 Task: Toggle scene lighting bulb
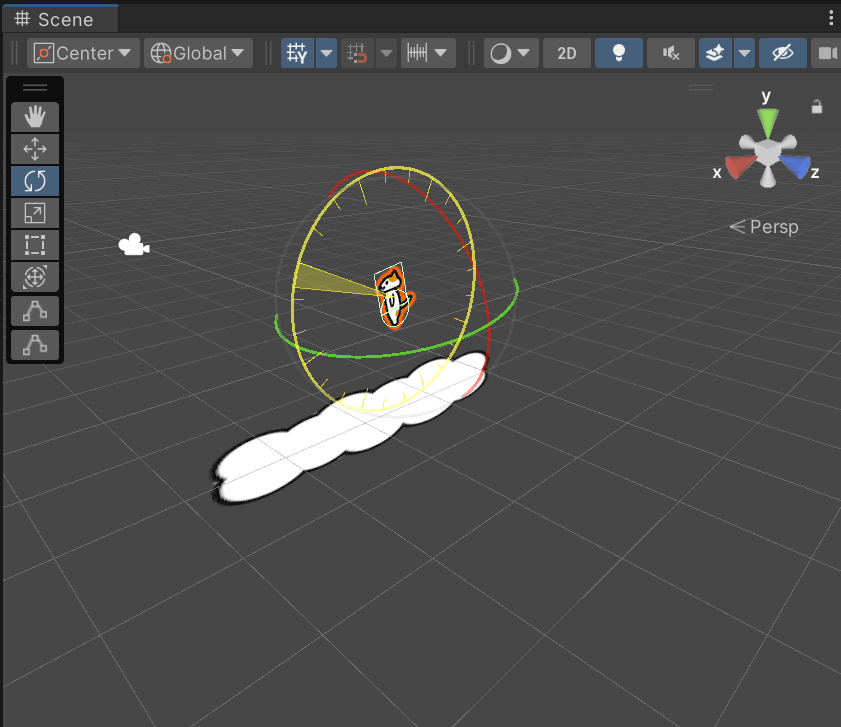coord(618,53)
